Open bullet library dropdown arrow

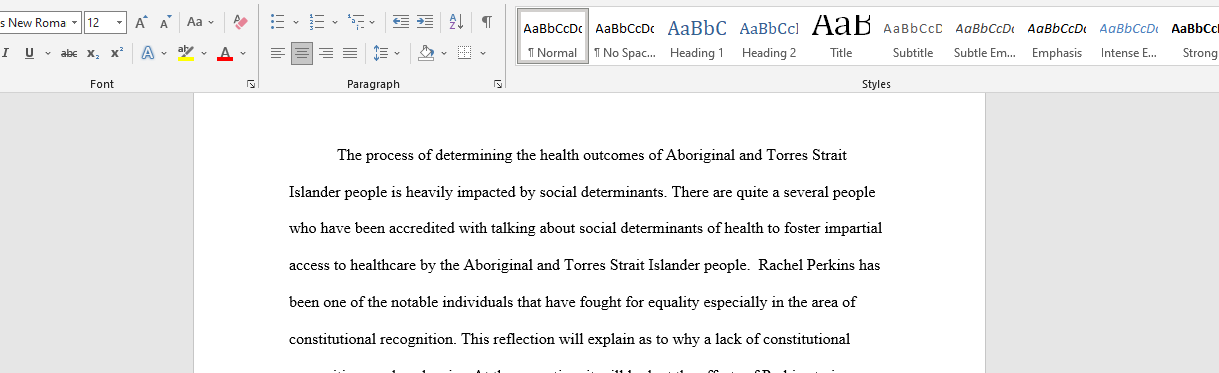(x=296, y=22)
